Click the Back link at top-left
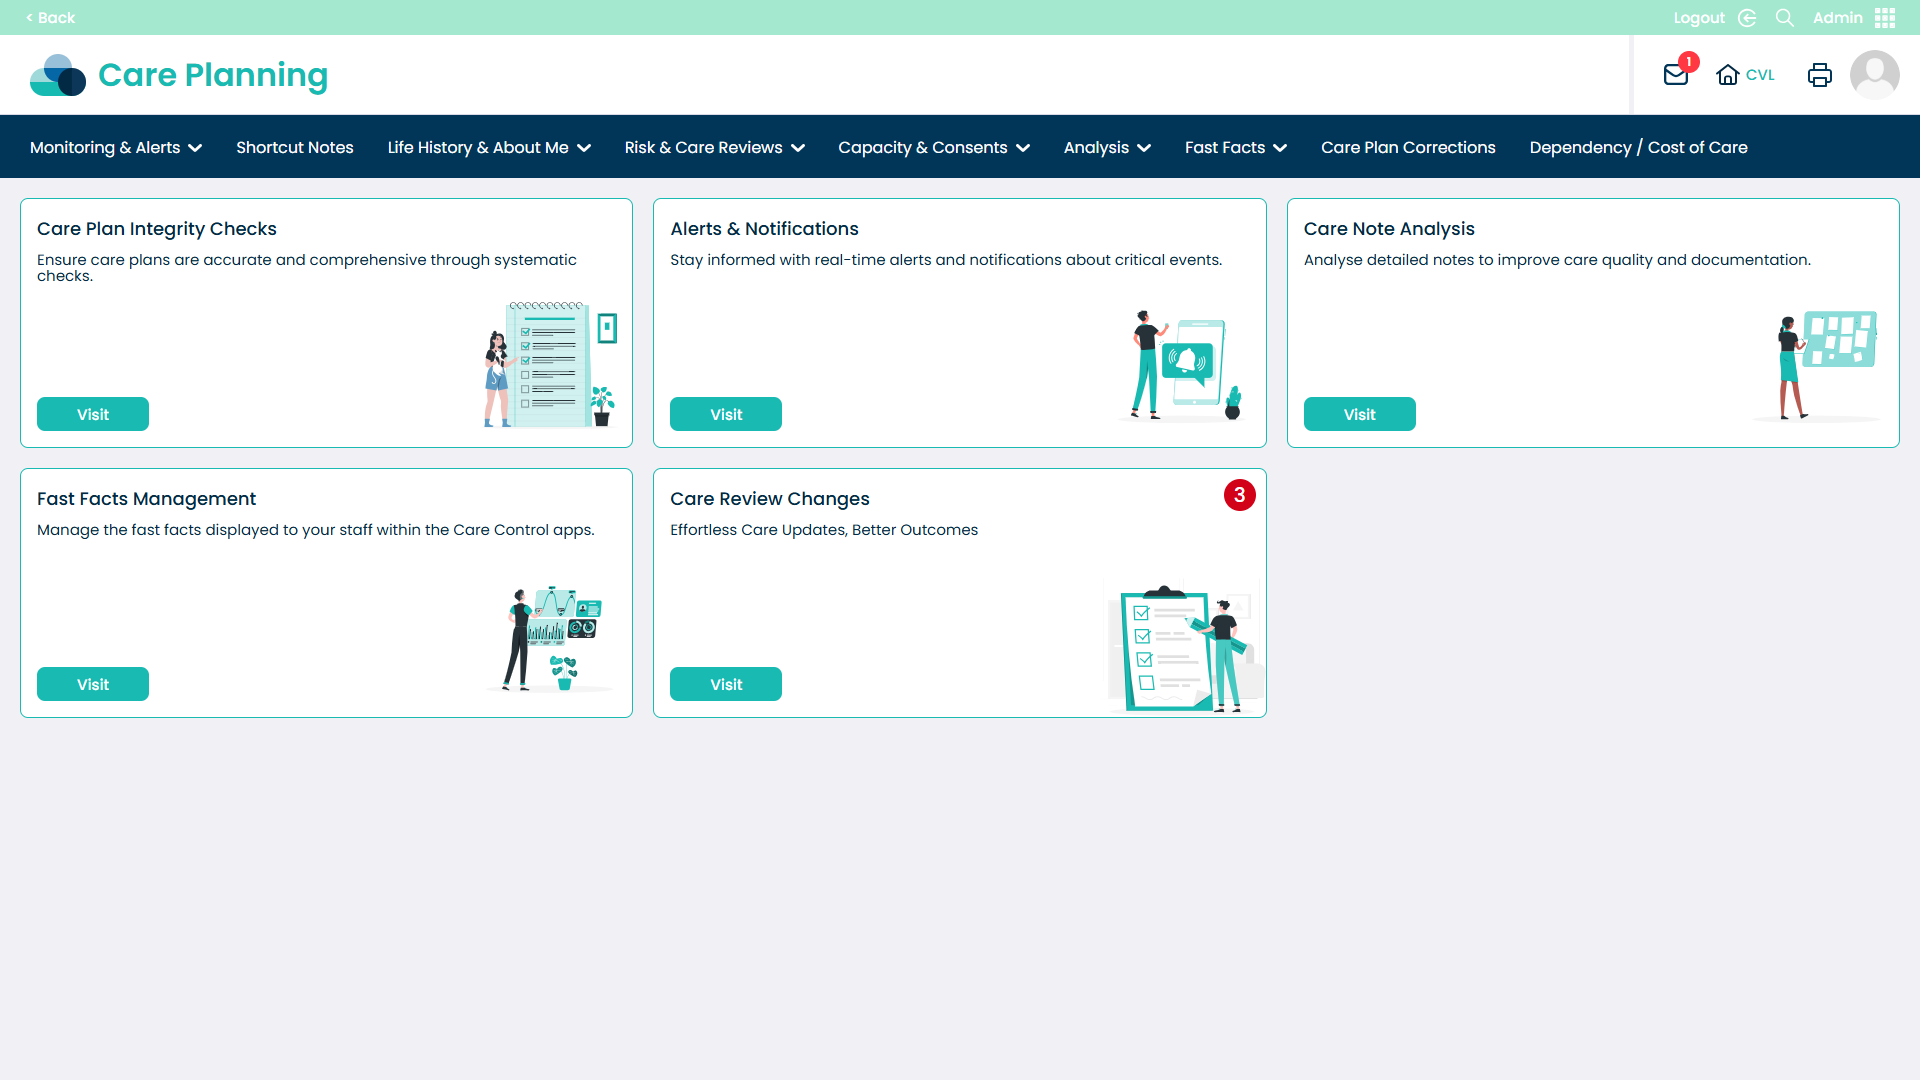 (x=50, y=17)
